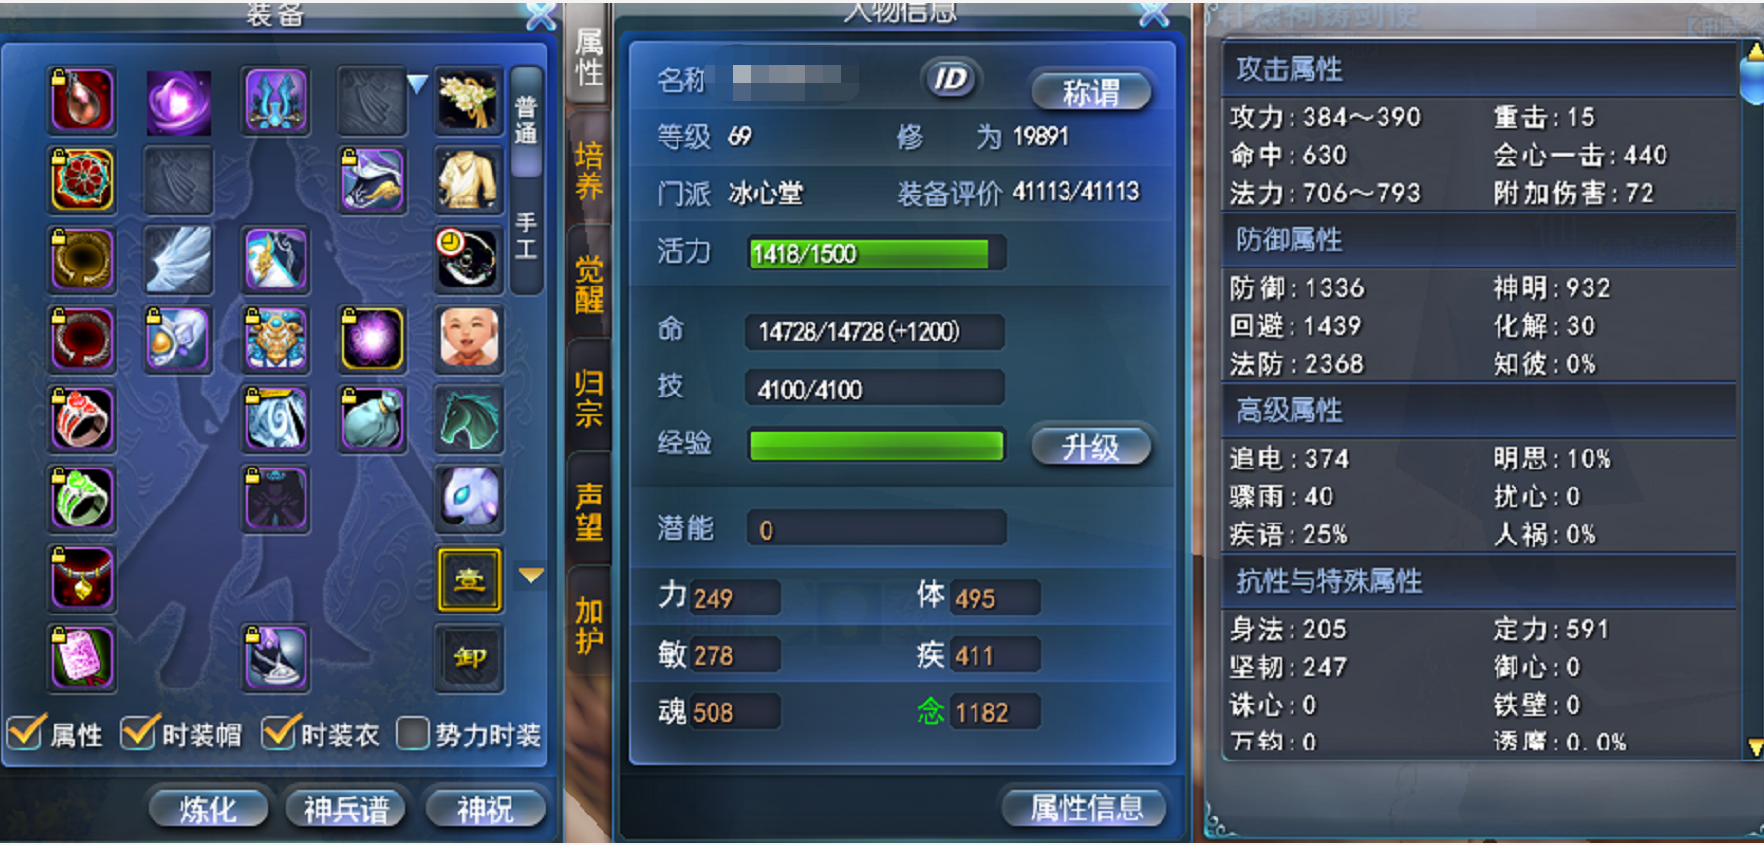The image size is (1764, 845).
Task: Click the golden 壹 equipment set icon
Action: [x=469, y=579]
